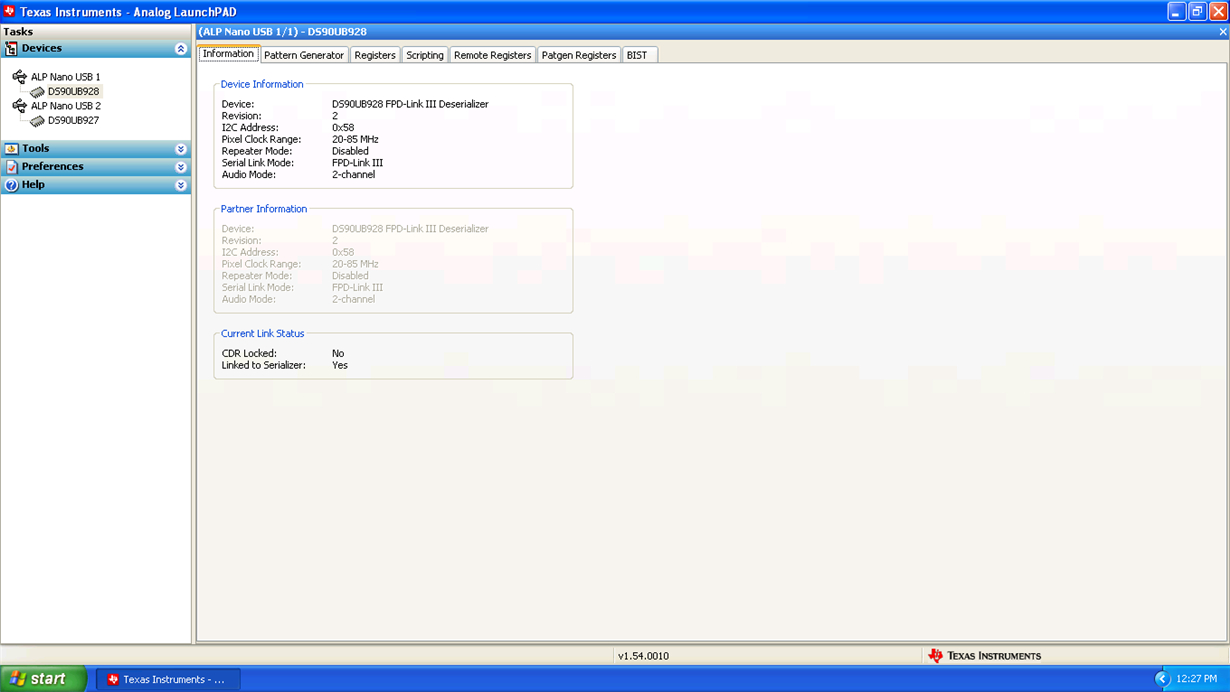Click the USB icon of ALP Nano USB 1
1230x692 pixels.
20,76
